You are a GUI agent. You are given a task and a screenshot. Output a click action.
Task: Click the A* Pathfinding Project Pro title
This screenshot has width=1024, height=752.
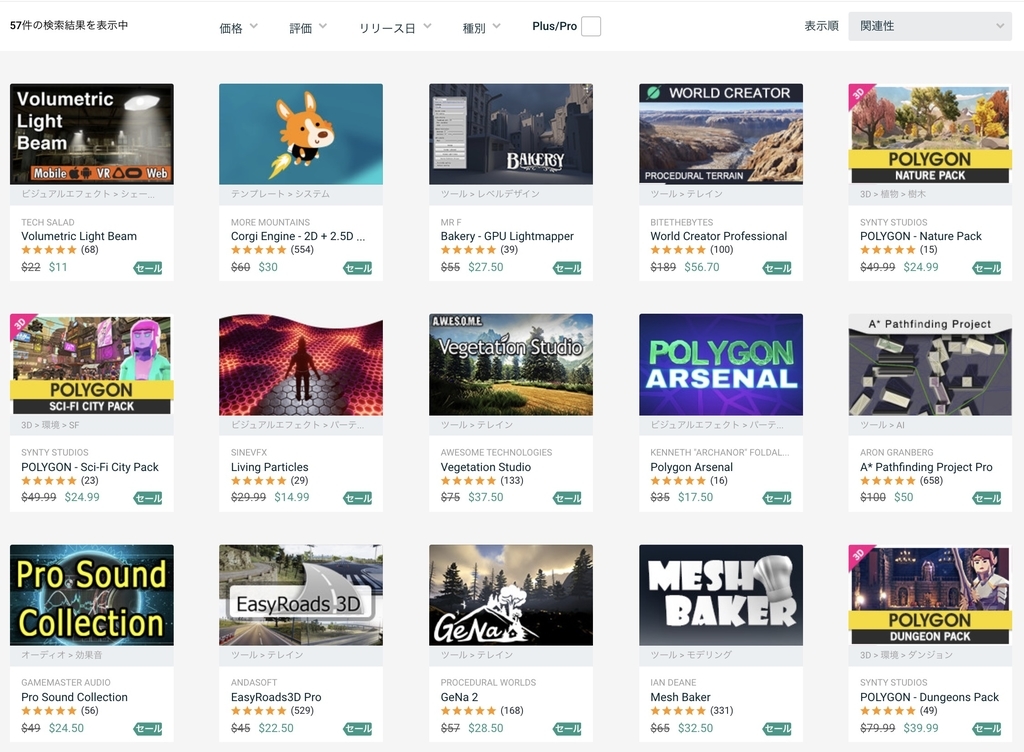tap(926, 467)
